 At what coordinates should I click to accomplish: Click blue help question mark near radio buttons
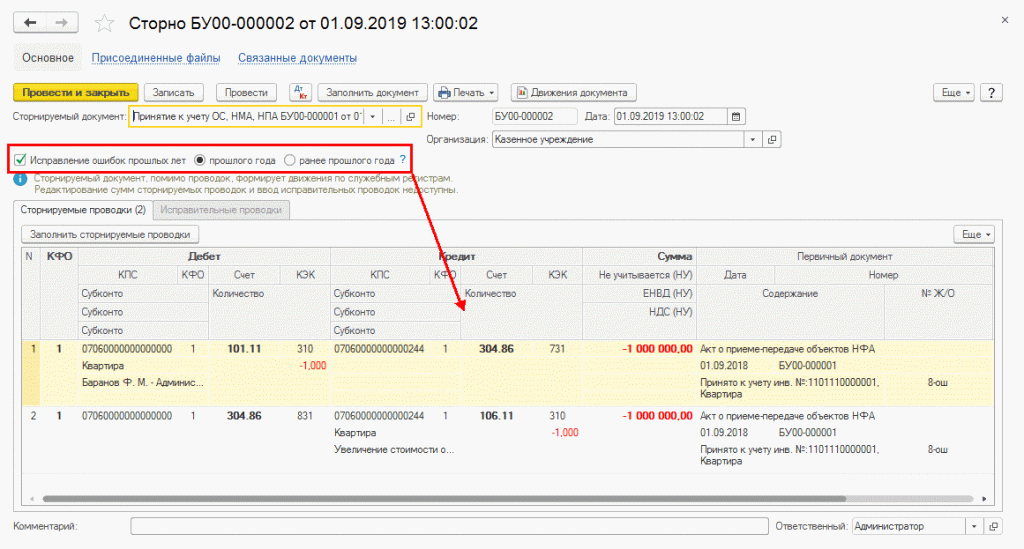tap(403, 160)
